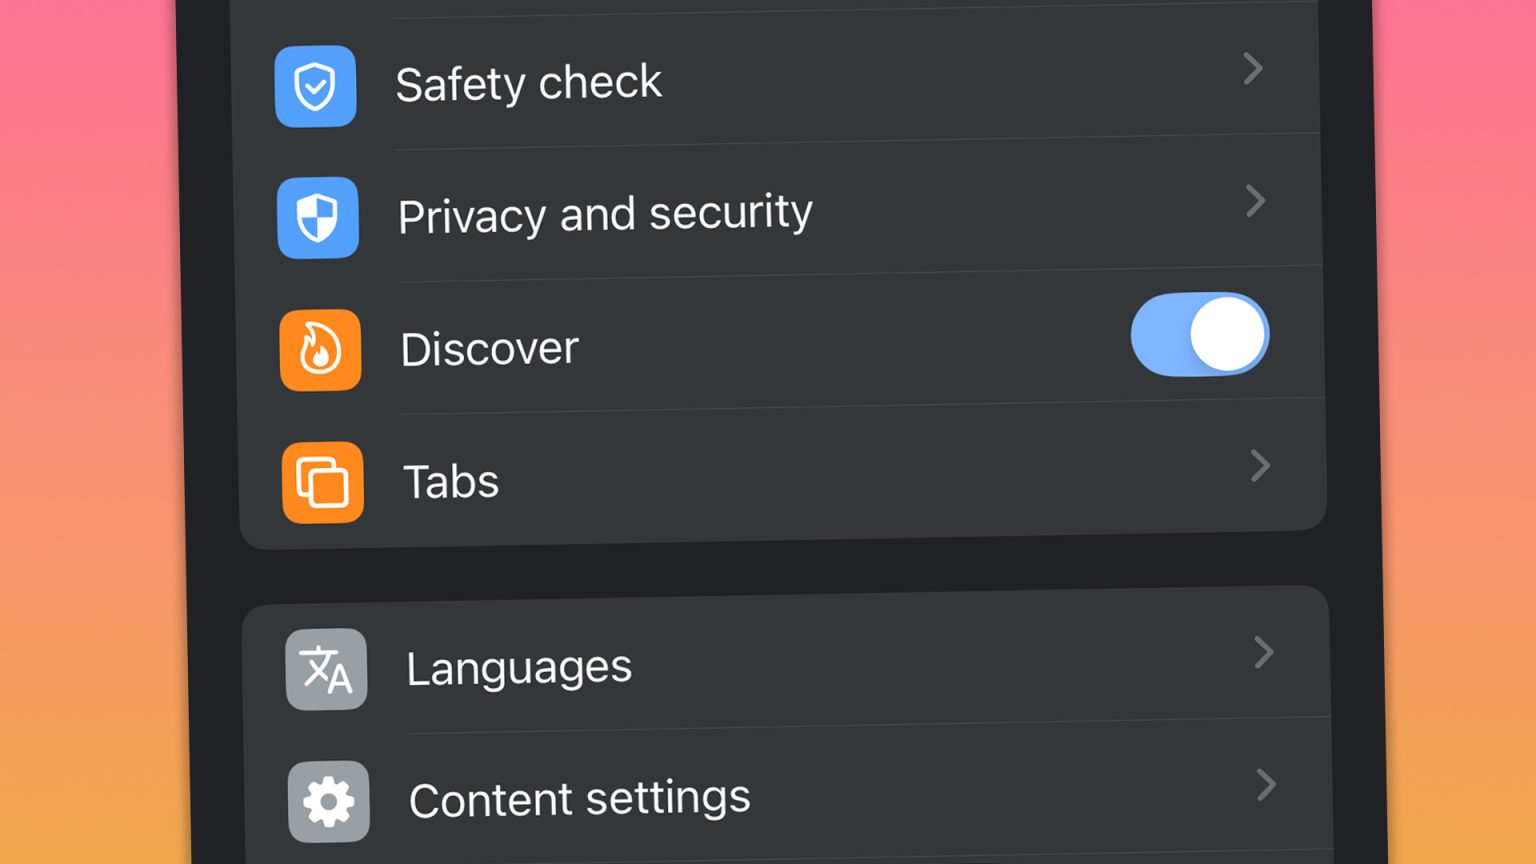Click the Languages text label
The image size is (1536, 864).
point(519,667)
